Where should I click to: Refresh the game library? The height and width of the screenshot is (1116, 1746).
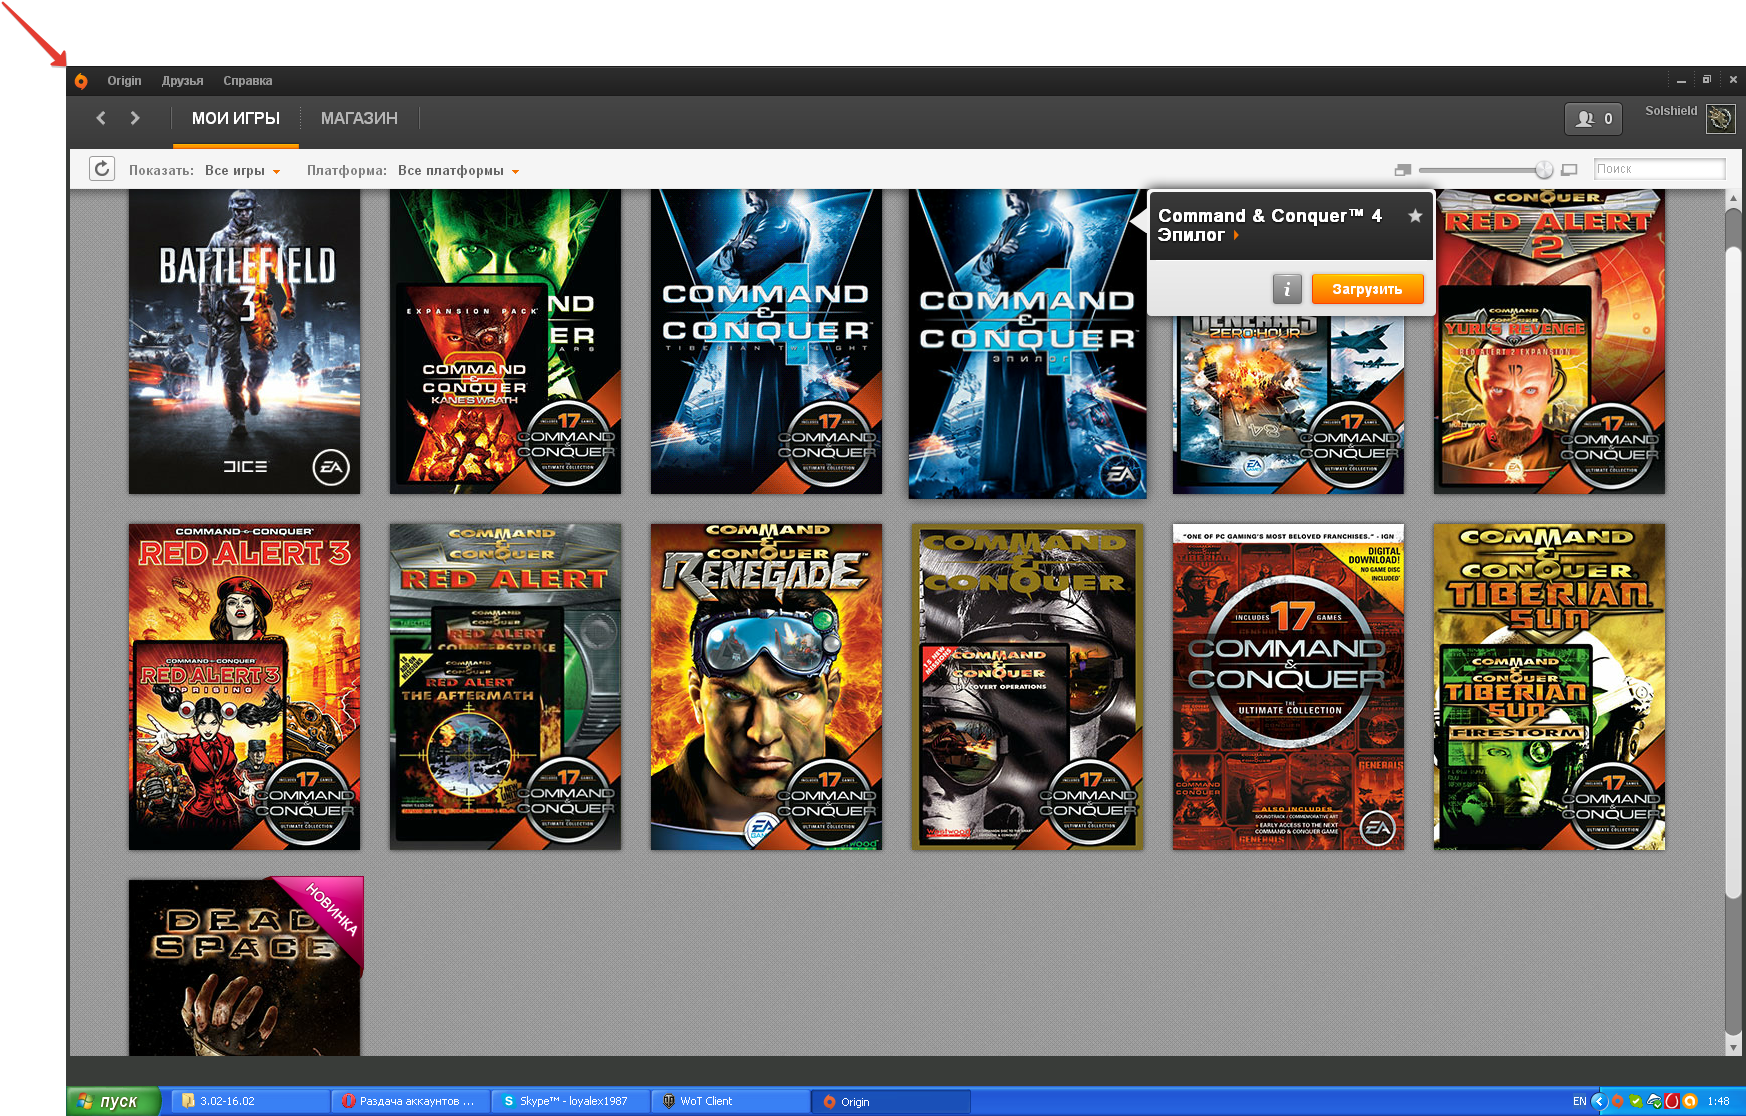(x=102, y=169)
